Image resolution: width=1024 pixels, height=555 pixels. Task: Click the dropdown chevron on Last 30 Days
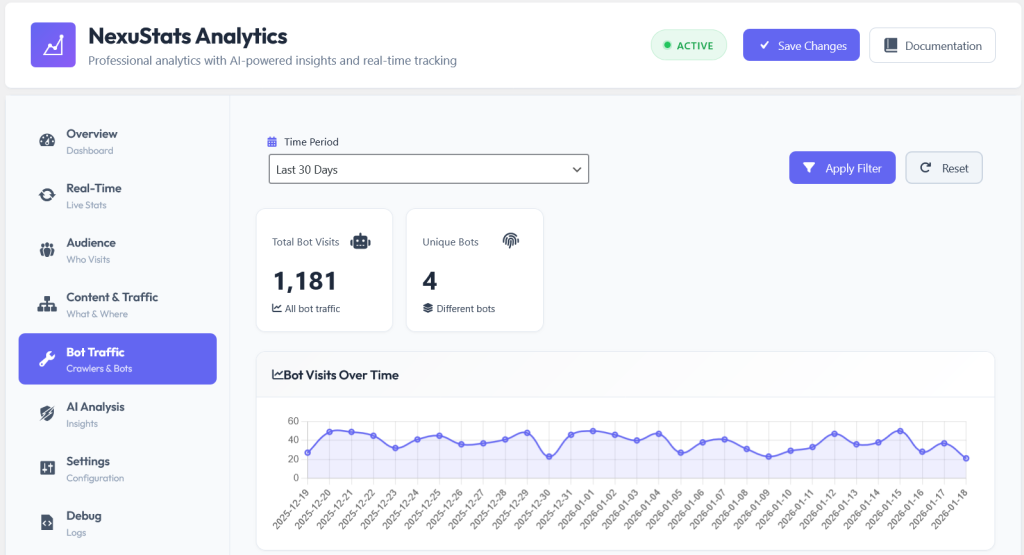(x=577, y=170)
